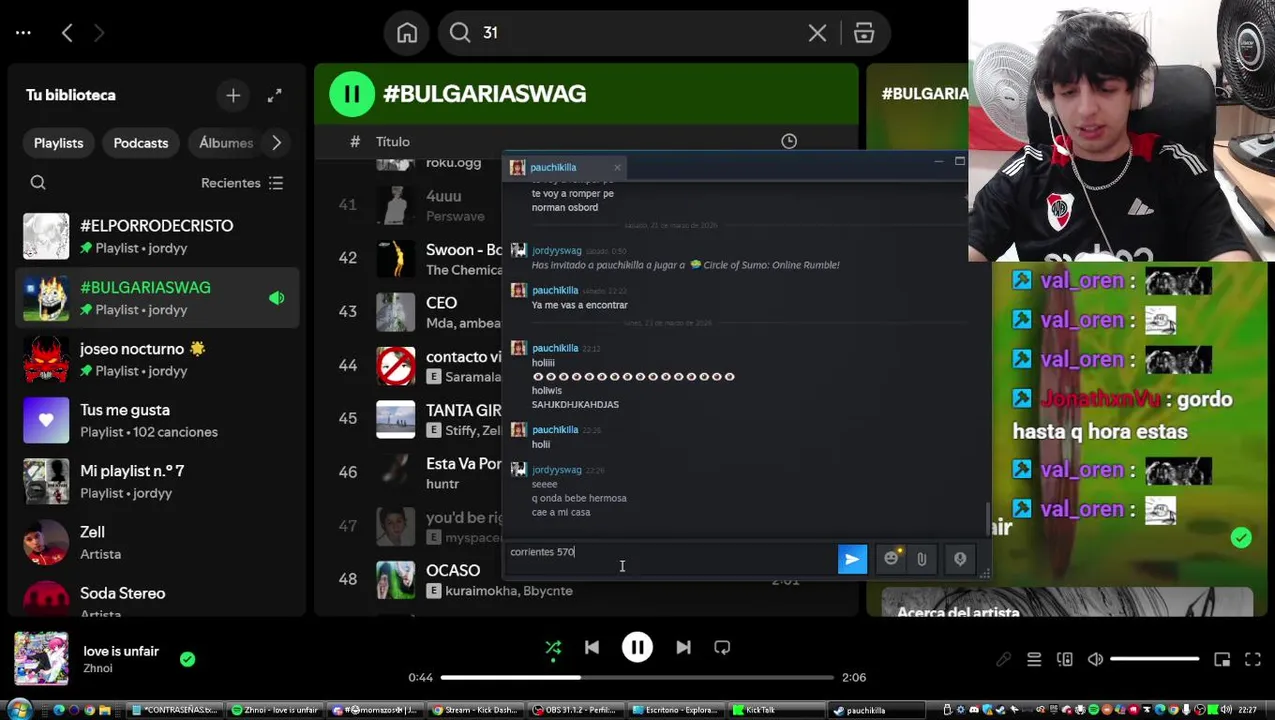Image resolution: width=1275 pixels, height=720 pixels.
Task: Toggle shuffle in the Spotify player
Action: pyautogui.click(x=553, y=648)
